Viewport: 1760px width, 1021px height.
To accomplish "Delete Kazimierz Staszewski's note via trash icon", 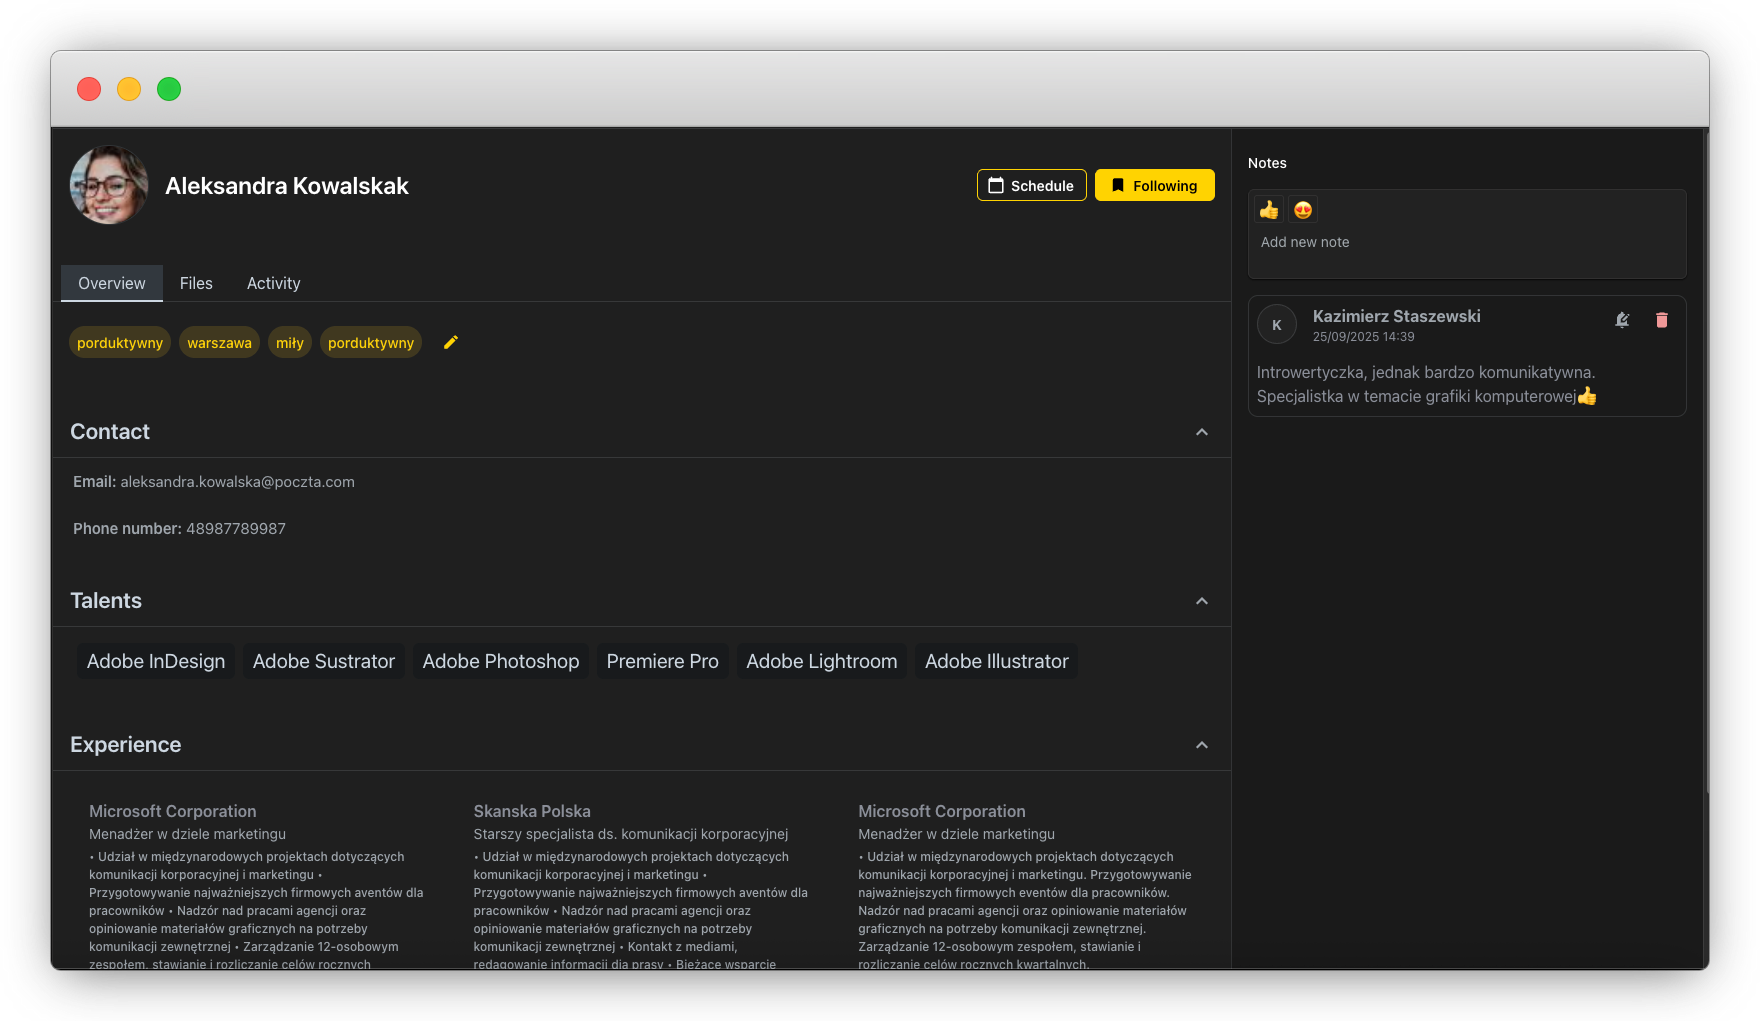I will [x=1661, y=320].
